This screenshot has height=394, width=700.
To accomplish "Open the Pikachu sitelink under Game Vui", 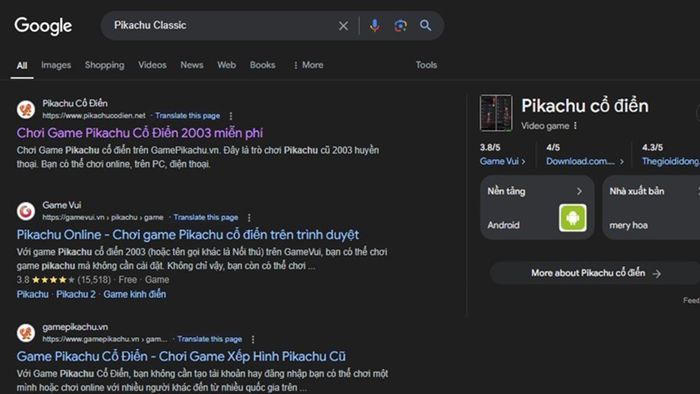I will 33,294.
